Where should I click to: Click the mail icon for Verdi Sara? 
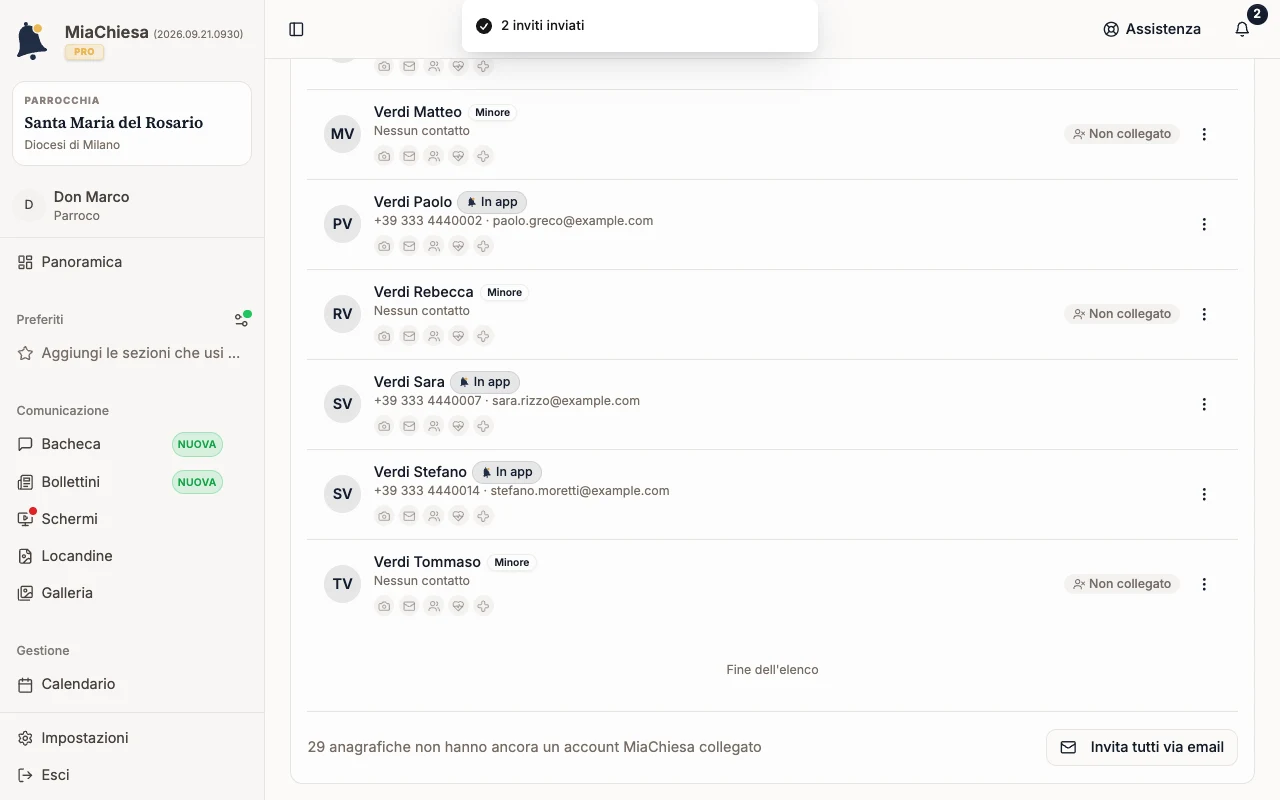pyautogui.click(x=409, y=426)
